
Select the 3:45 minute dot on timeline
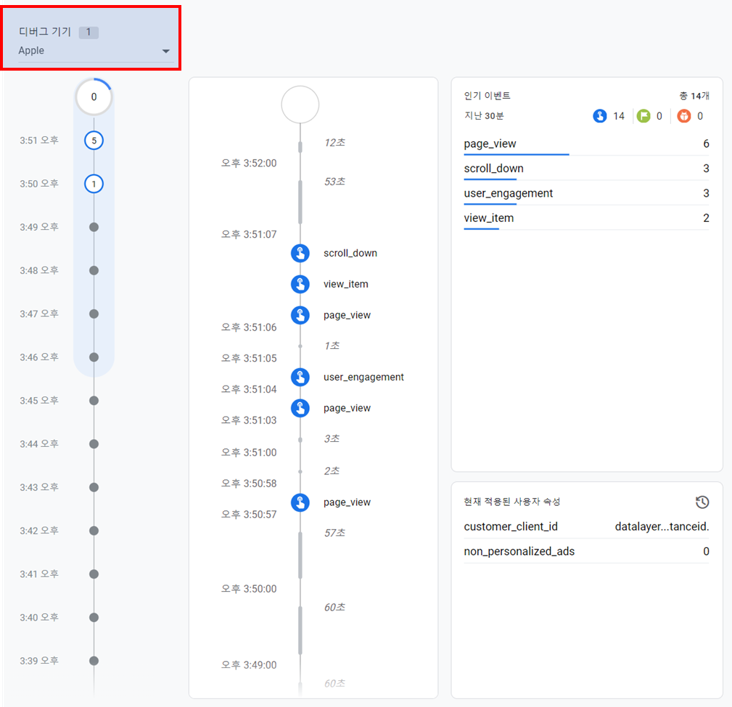[x=94, y=401]
